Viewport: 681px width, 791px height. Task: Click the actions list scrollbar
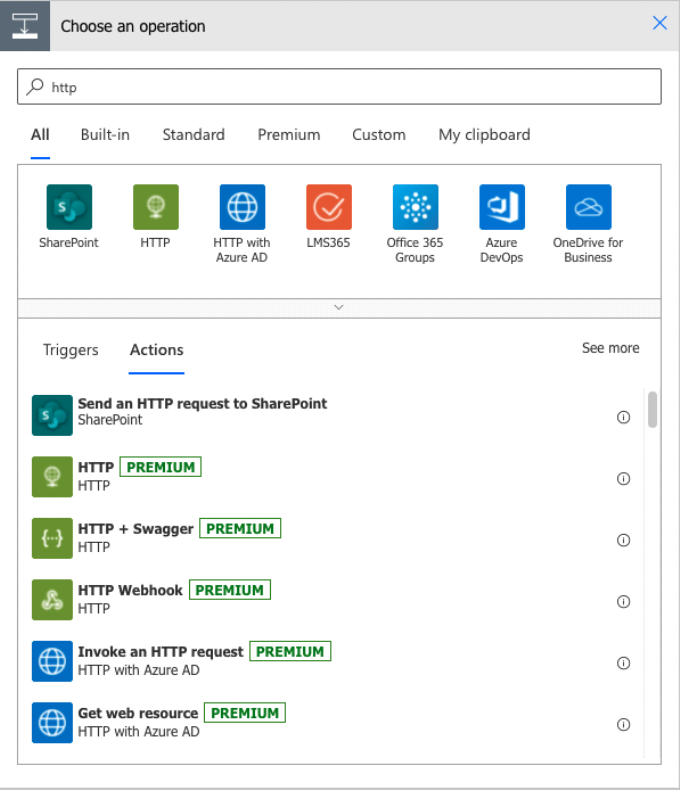click(652, 410)
